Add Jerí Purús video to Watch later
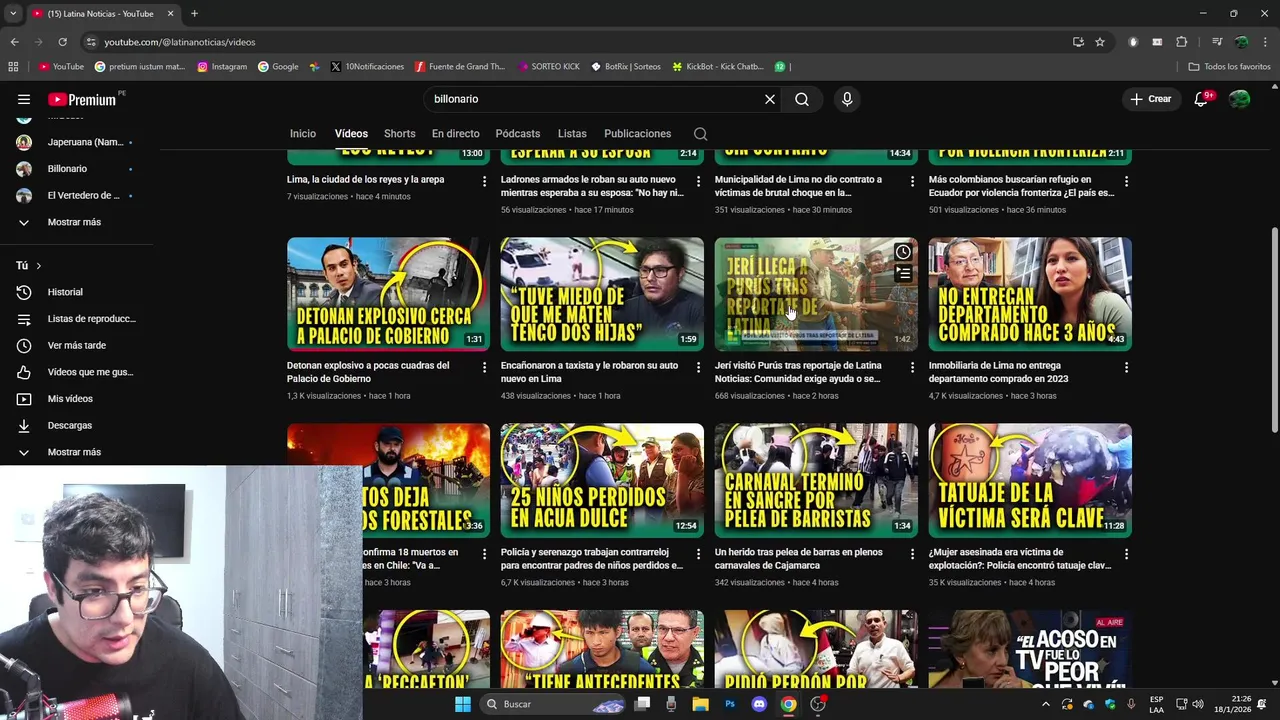The height and width of the screenshot is (720, 1280). coord(903,252)
